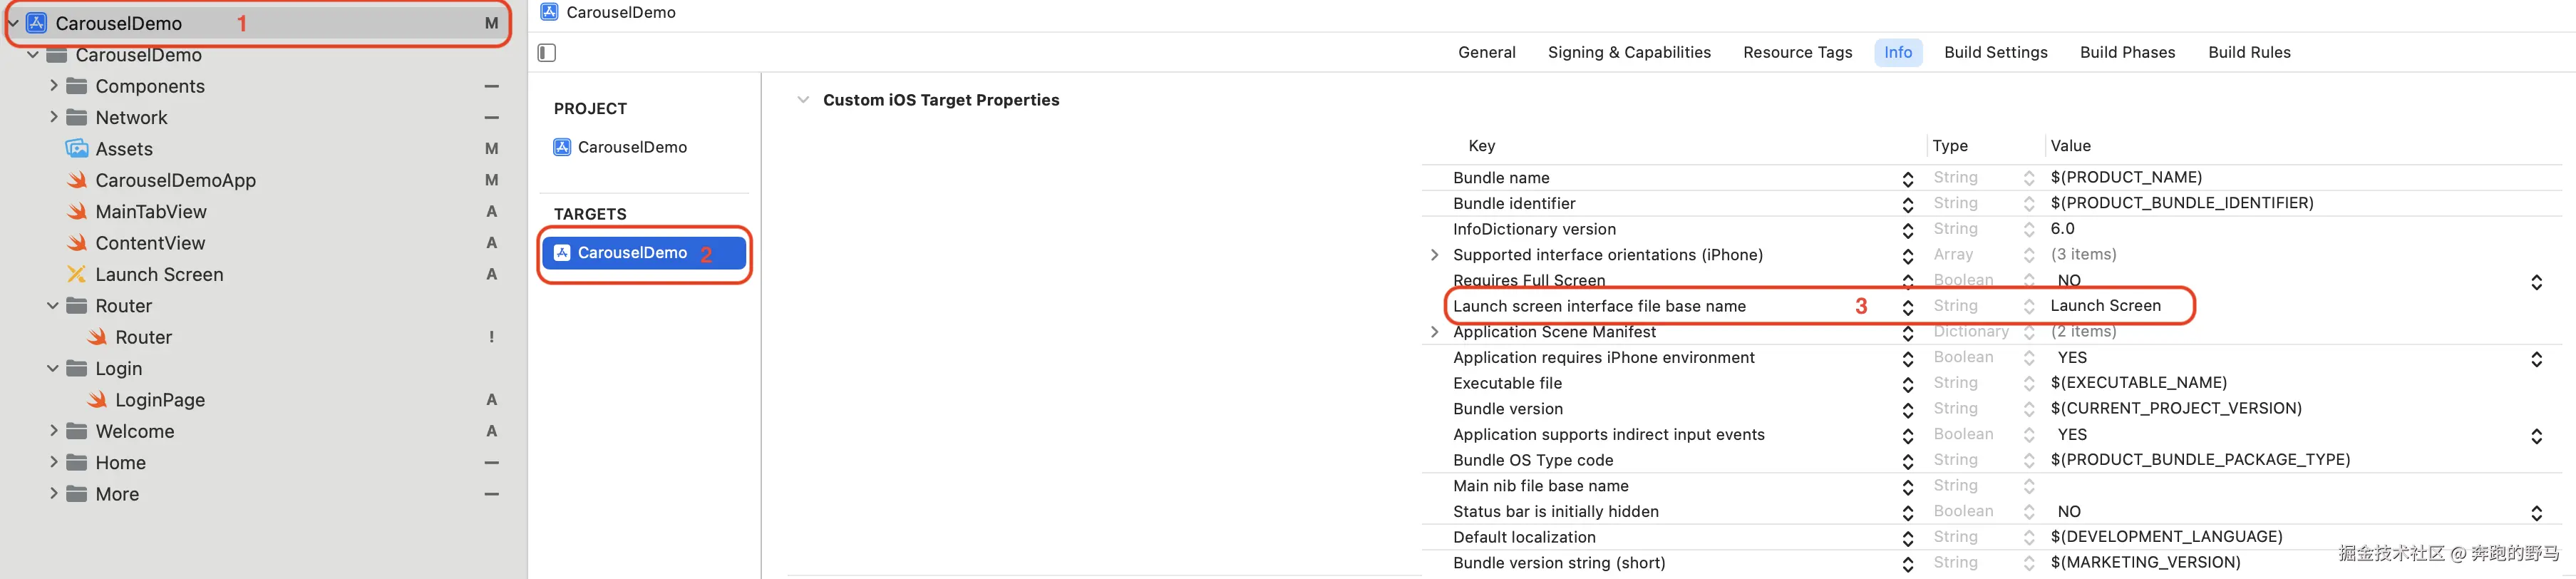Viewport: 2576px width, 579px height.
Task: Click the MainTabView Swift file icon
Action: tap(77, 212)
